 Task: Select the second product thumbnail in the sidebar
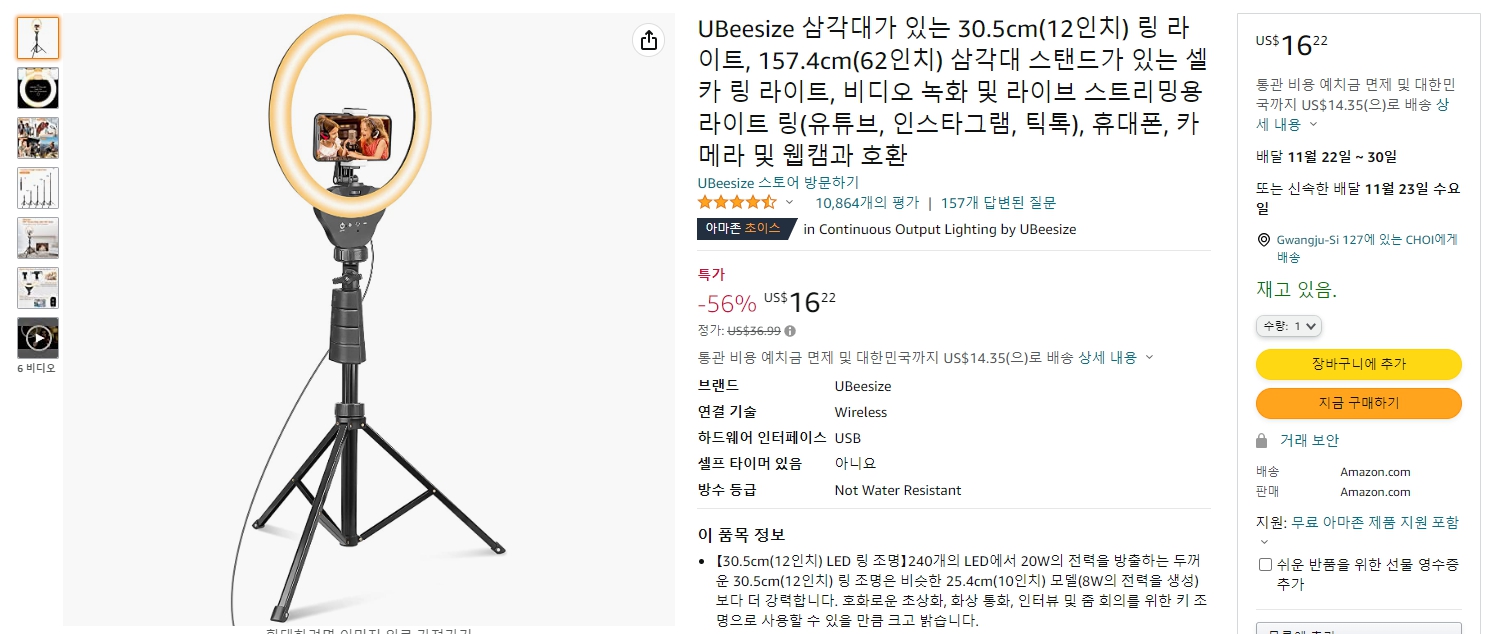[37, 88]
